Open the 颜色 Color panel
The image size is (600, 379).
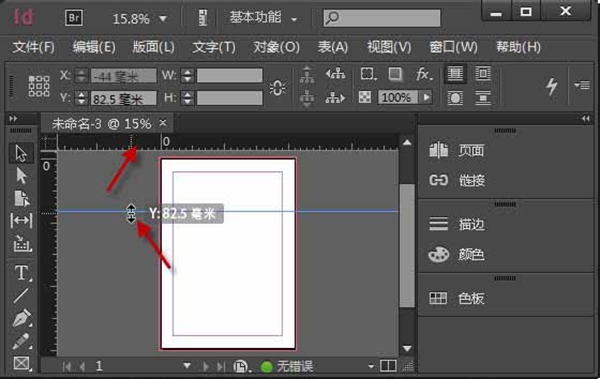pyautogui.click(x=457, y=254)
